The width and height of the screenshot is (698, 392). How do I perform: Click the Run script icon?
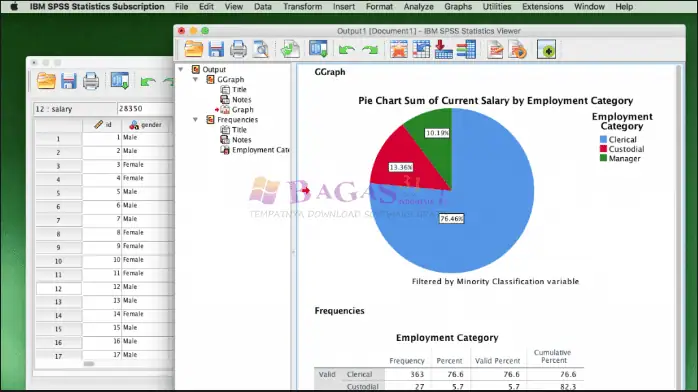pos(517,49)
